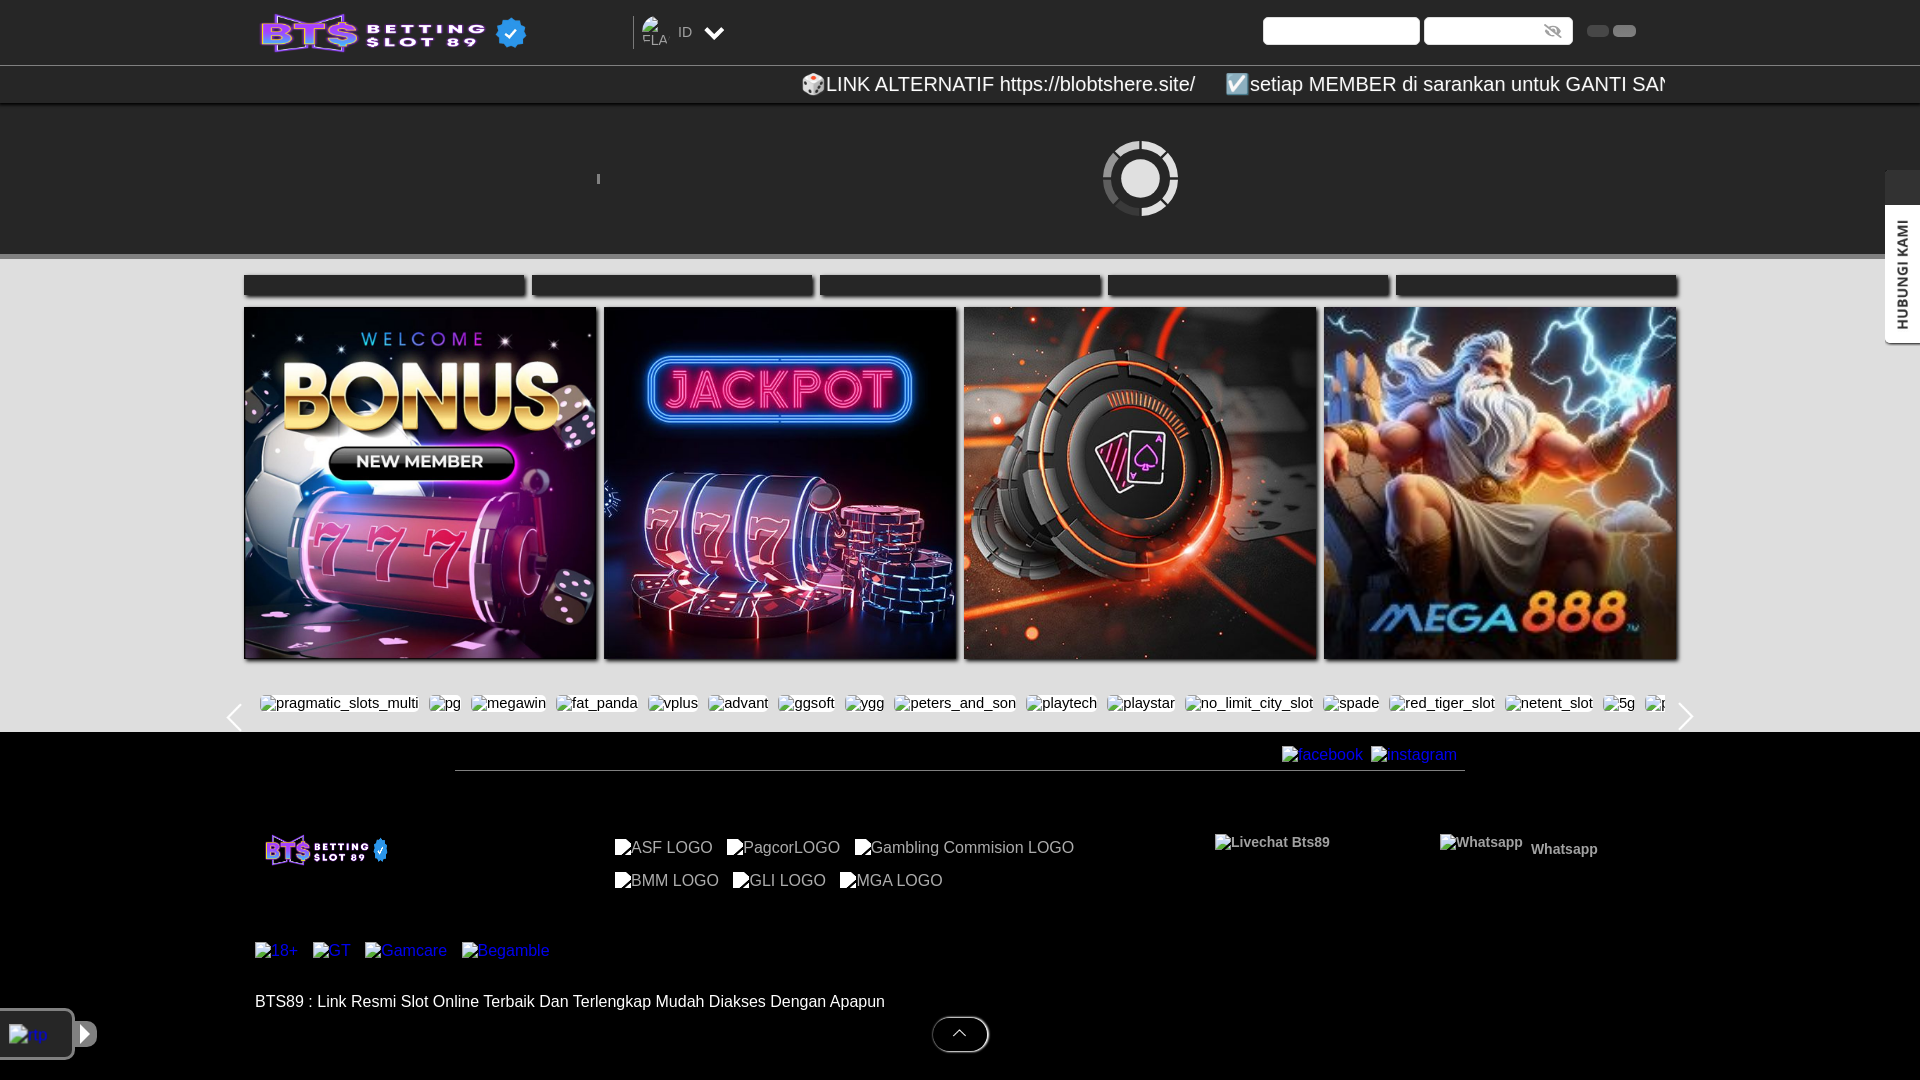Select the playtech provider logo

tap(1061, 703)
